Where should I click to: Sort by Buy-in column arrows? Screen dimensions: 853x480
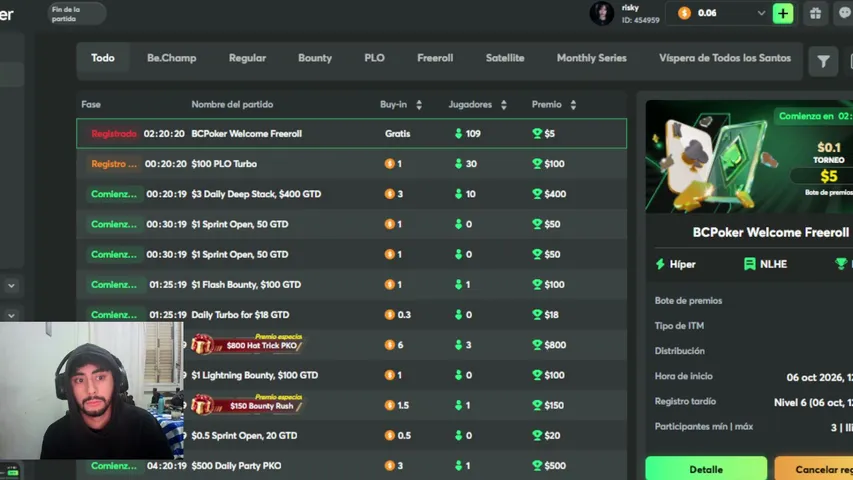pos(419,104)
